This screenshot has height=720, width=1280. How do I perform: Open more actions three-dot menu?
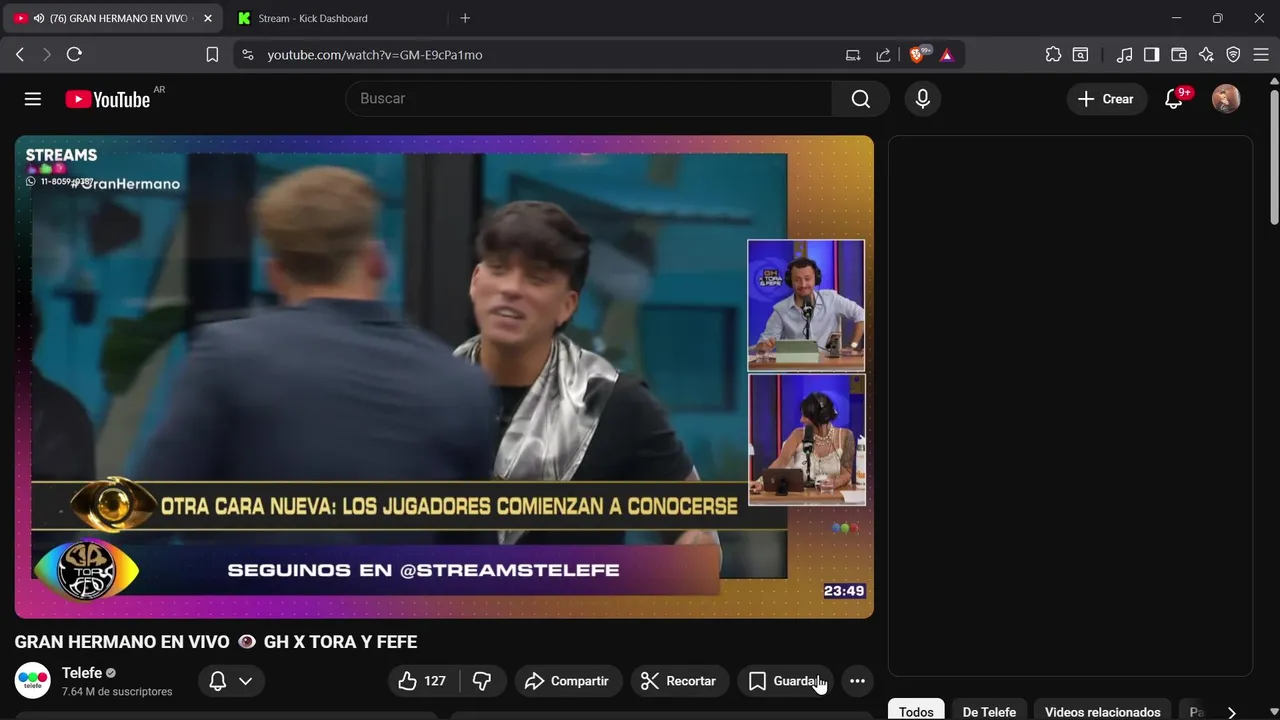(857, 681)
